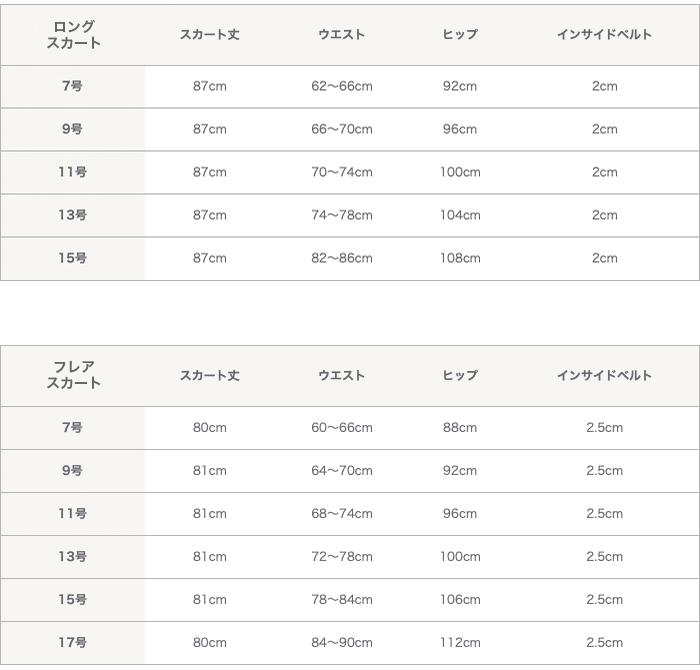Select the 108cm hip measurement
The height and width of the screenshot is (670, 700).
(x=460, y=258)
